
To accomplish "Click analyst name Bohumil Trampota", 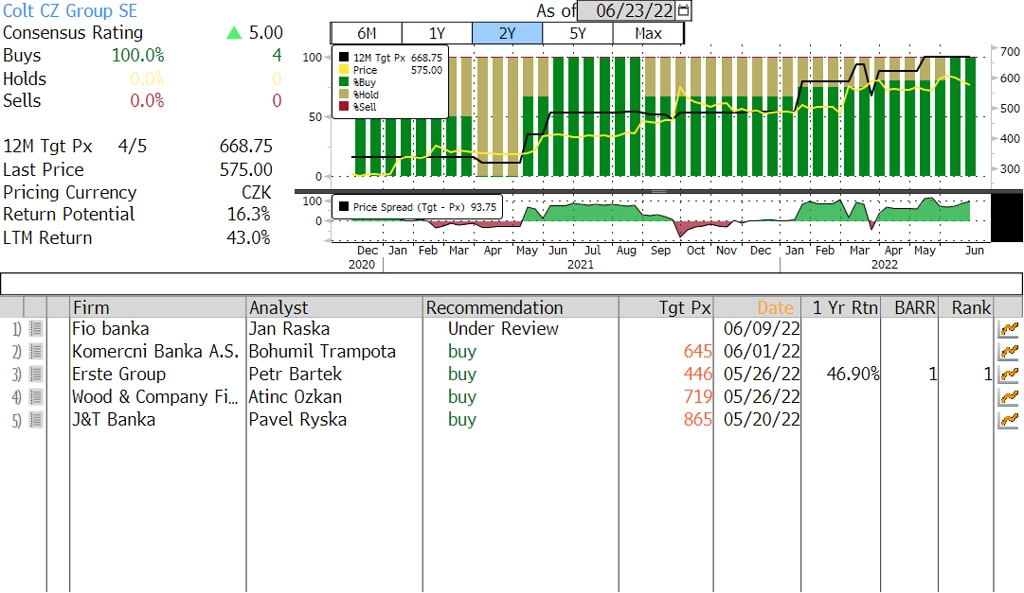I will point(322,351).
